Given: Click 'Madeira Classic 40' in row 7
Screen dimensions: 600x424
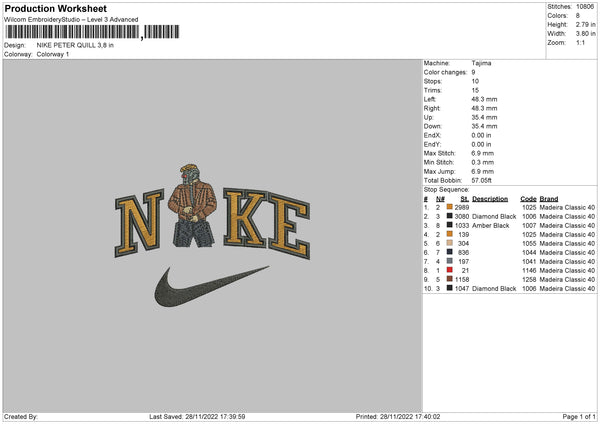Looking at the screenshot, I should pyautogui.click(x=567, y=261).
